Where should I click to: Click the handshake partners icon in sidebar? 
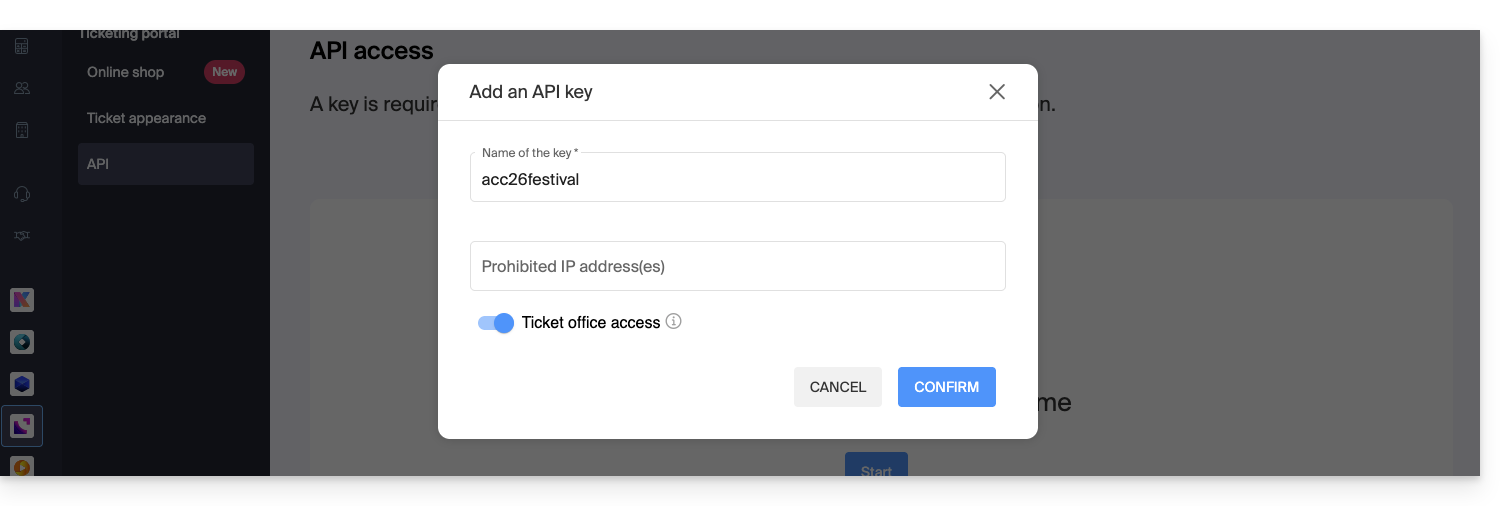click(22, 236)
